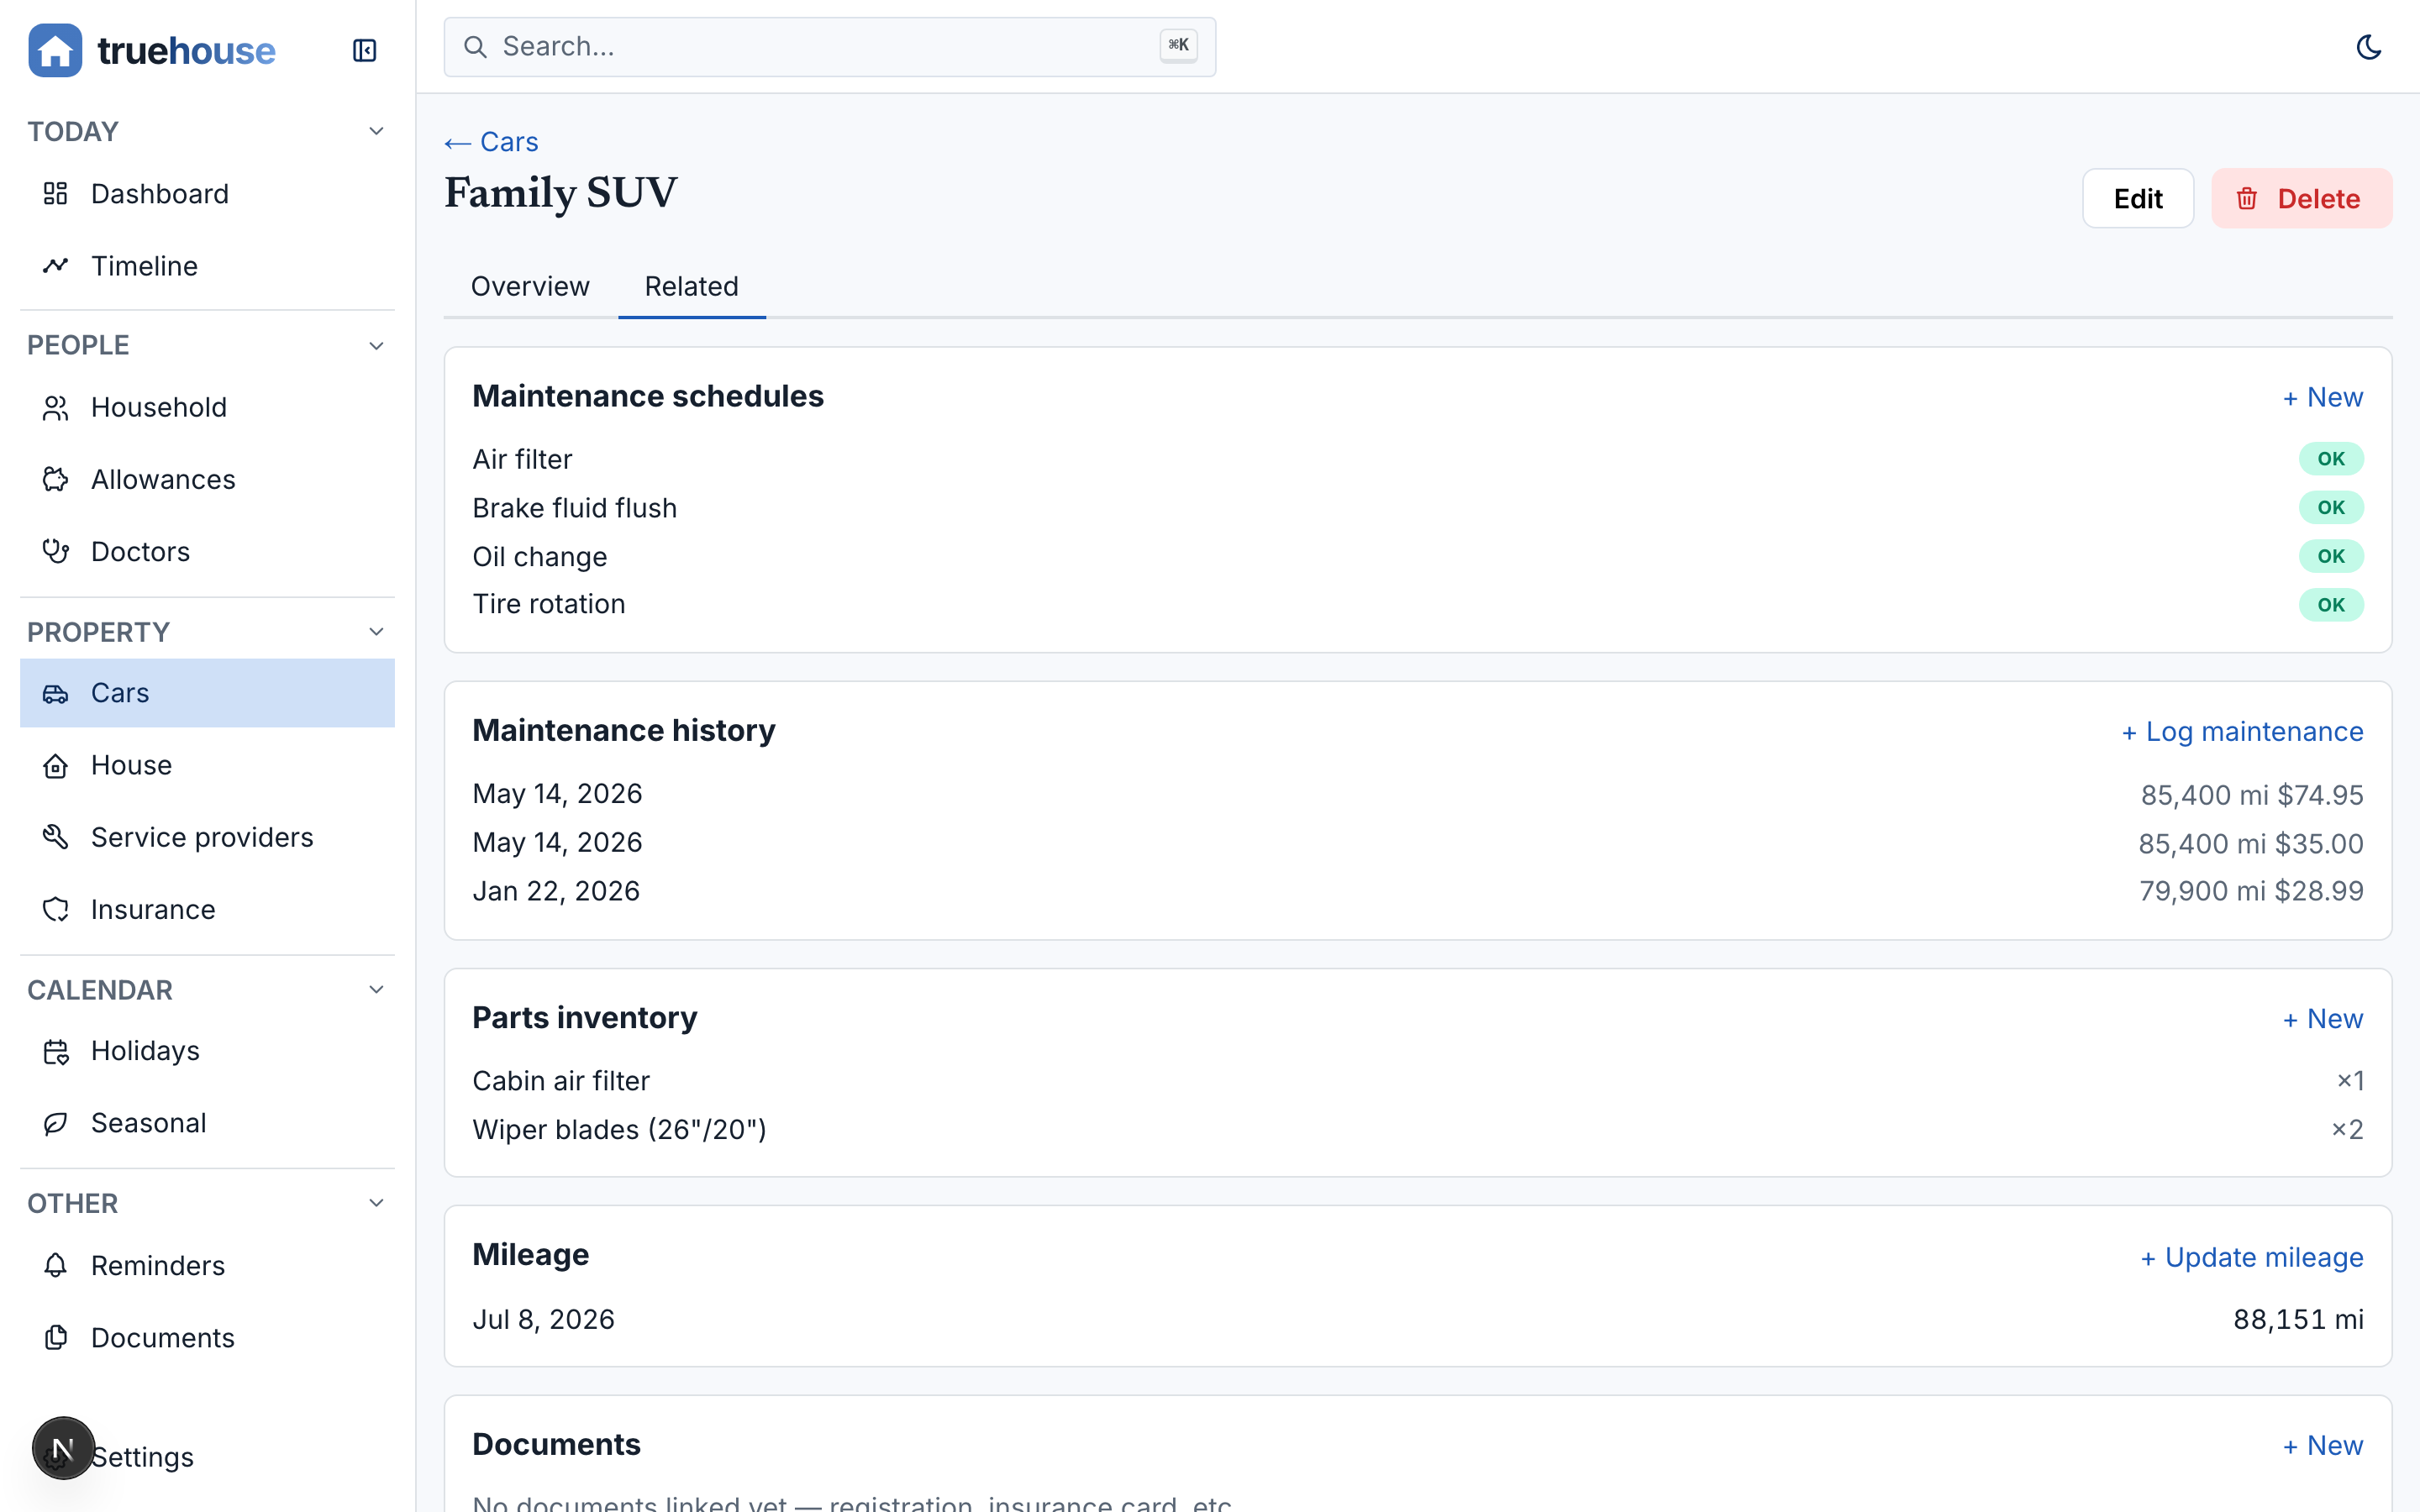Viewport: 2420px width, 1512px height.
Task: Go to Household page
Action: pos(207,408)
